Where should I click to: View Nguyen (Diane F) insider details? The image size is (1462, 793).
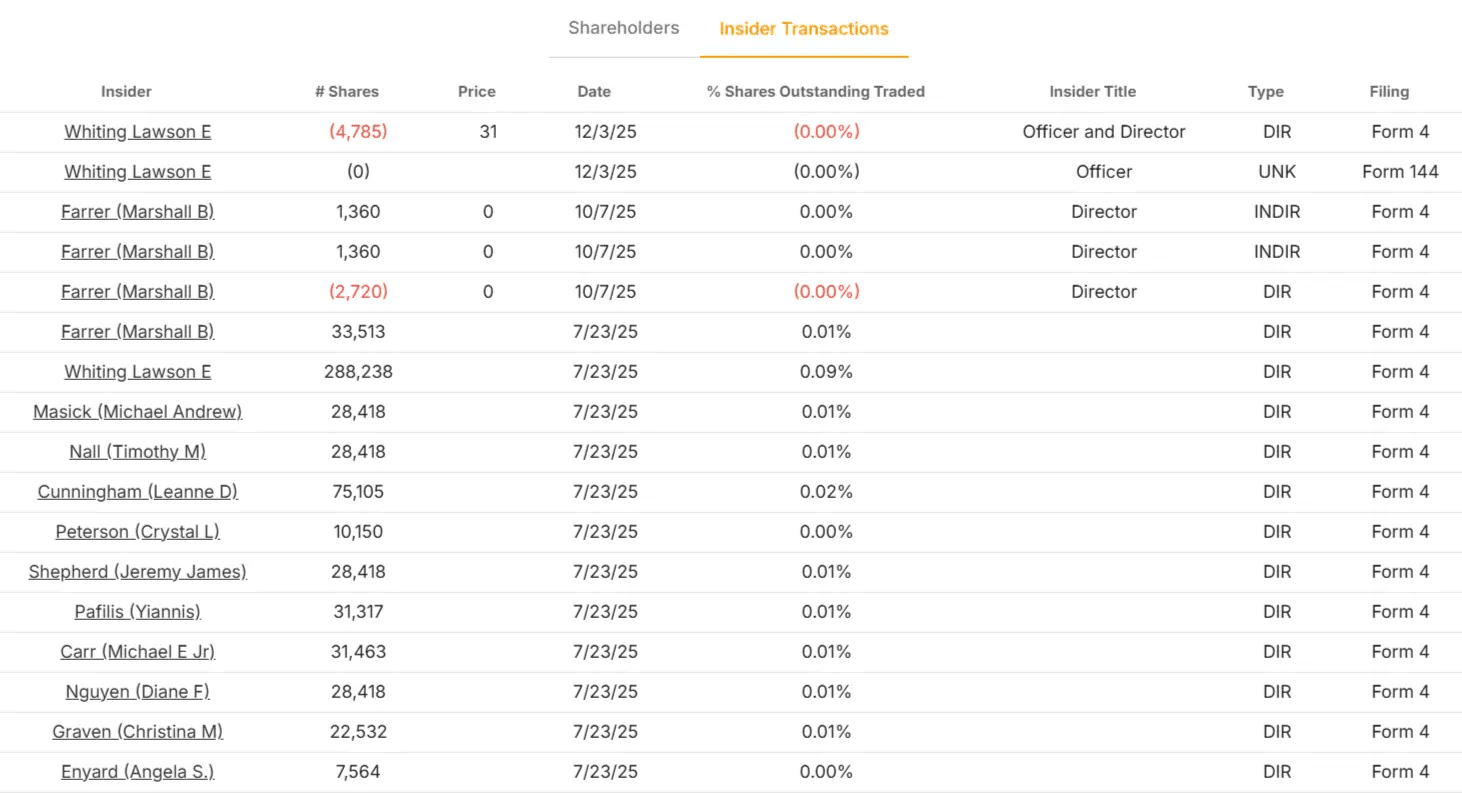(x=137, y=692)
